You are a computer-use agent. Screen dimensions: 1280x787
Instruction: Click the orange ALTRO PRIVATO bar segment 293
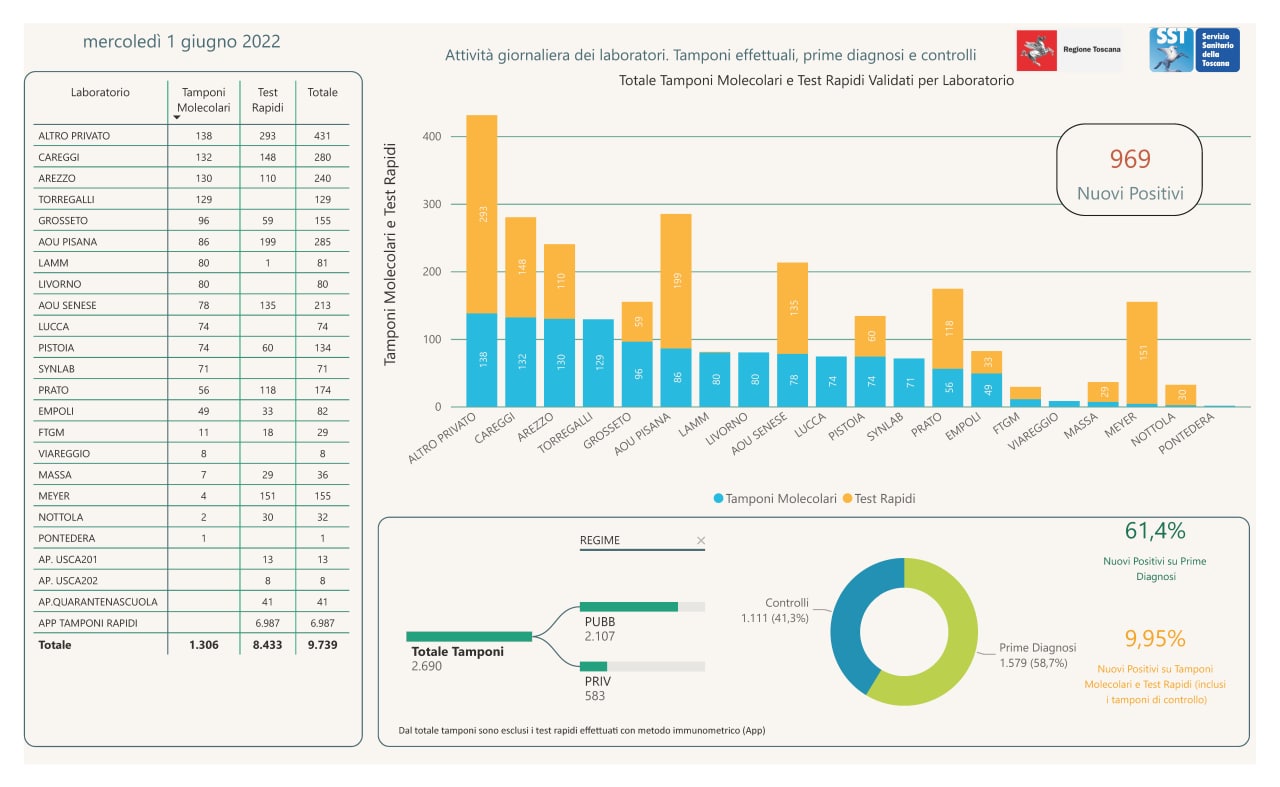[482, 214]
